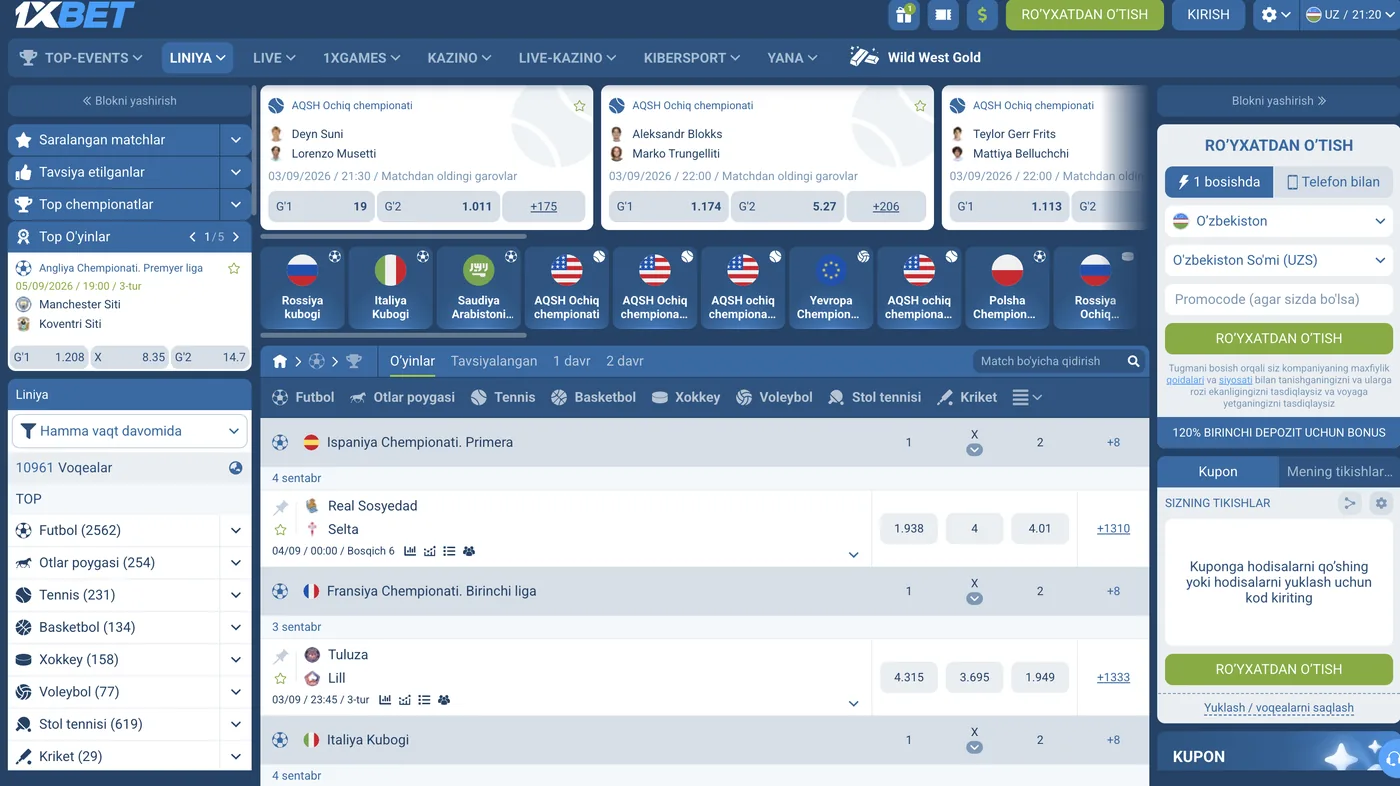Open Yuklash / voqealarni saqlash link
The height and width of the screenshot is (786, 1400).
click(x=1279, y=708)
